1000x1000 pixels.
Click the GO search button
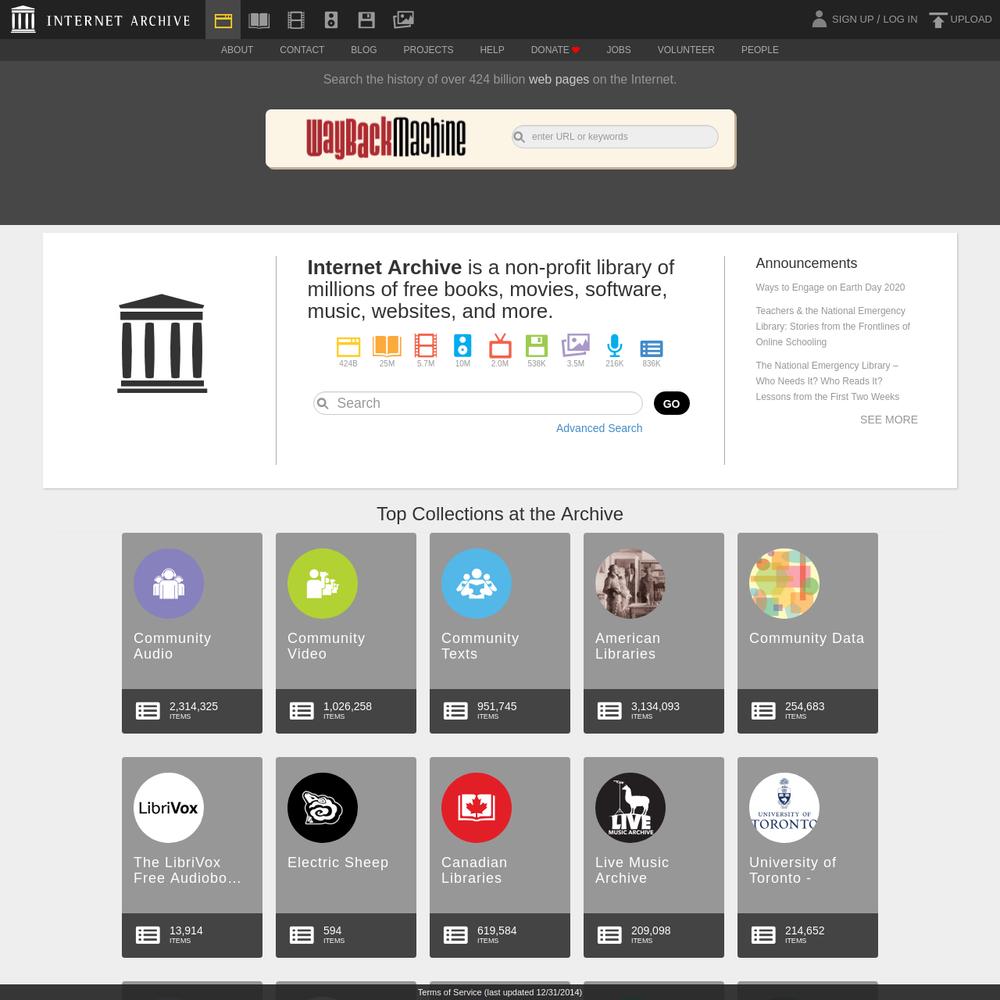pyautogui.click(x=672, y=403)
